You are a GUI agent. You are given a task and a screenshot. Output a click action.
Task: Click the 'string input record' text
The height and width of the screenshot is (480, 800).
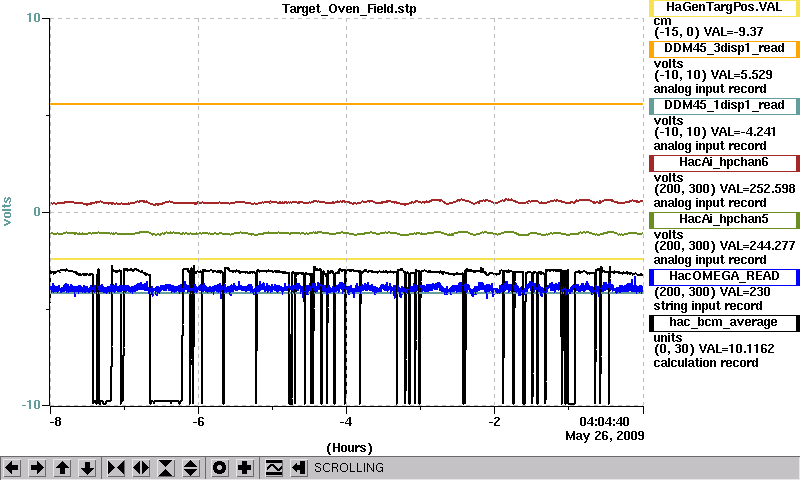708,306
